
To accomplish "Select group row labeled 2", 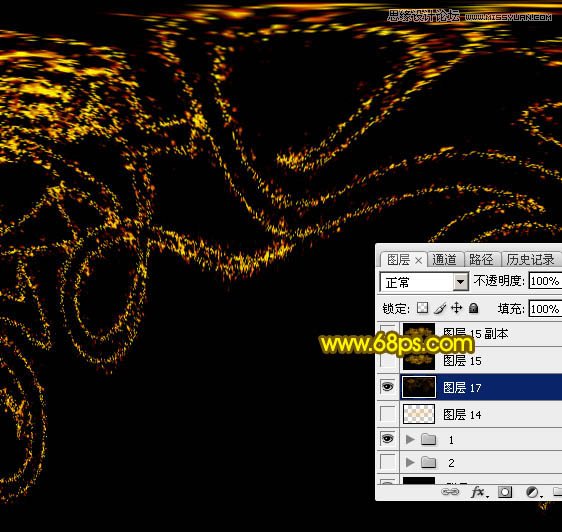I will [470, 462].
